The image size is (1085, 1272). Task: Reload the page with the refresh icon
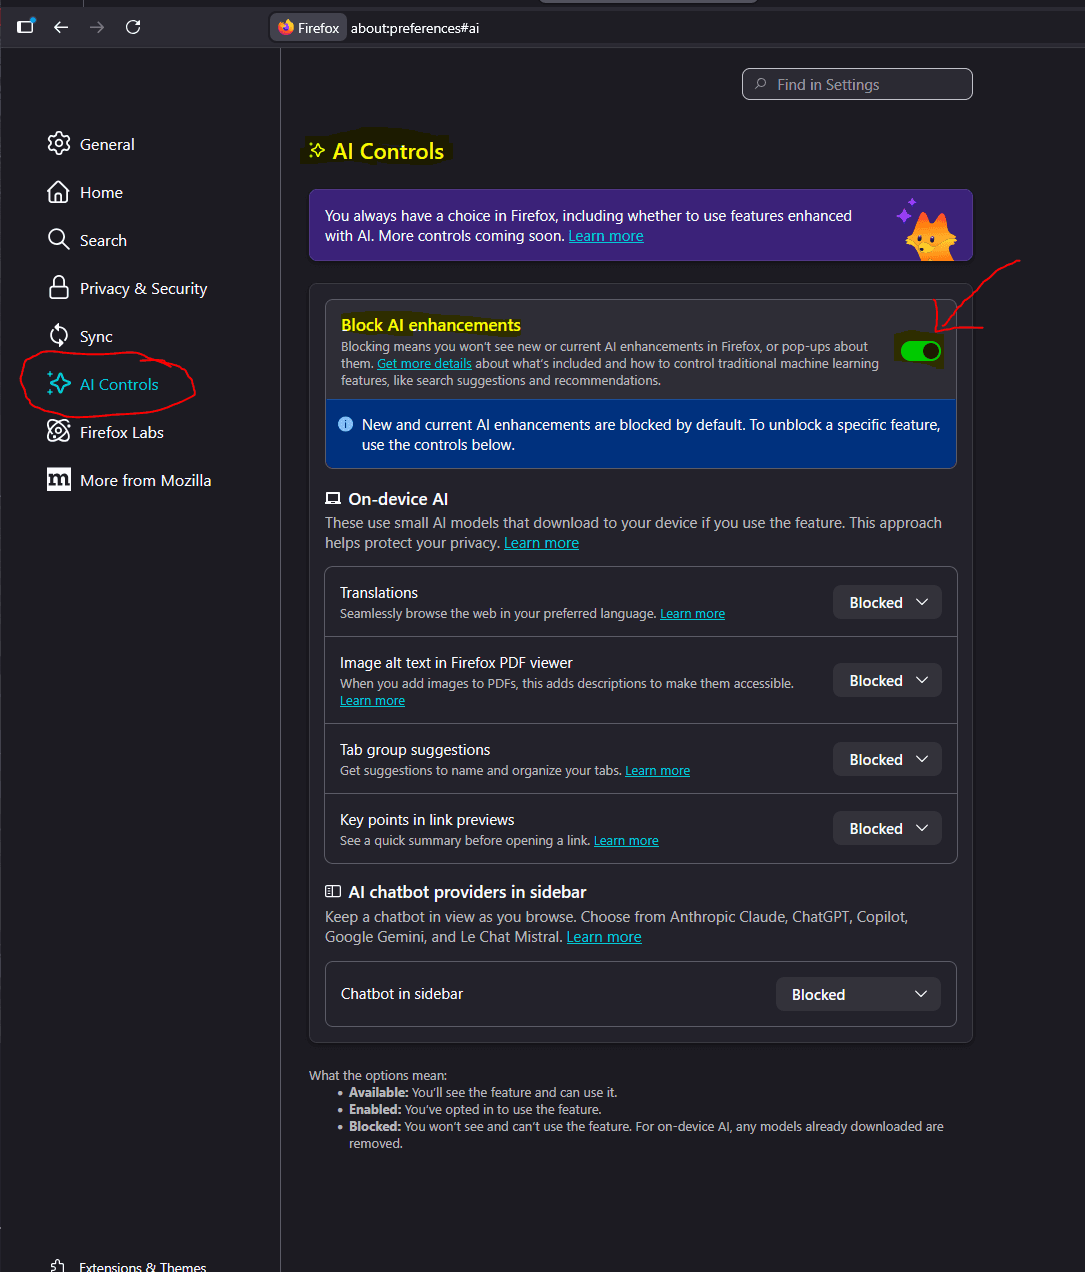tap(133, 27)
